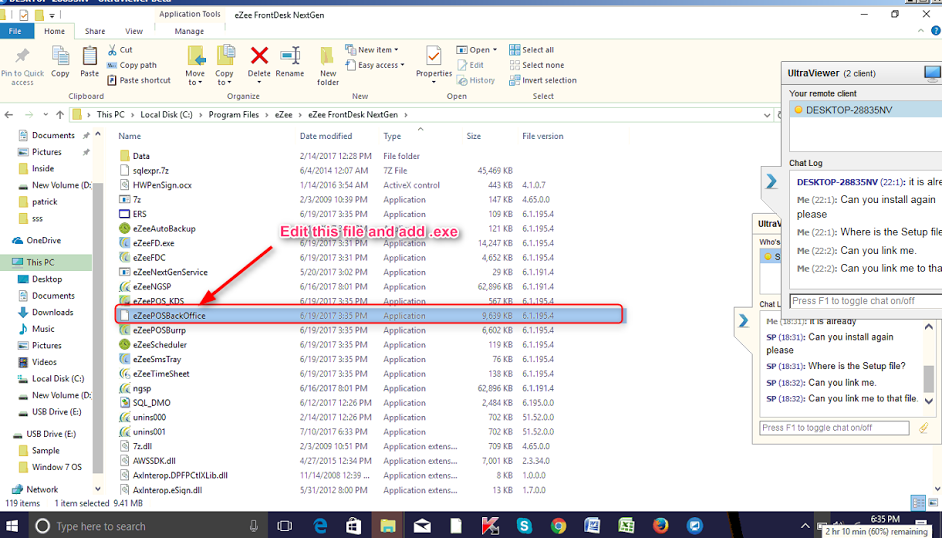Open Microsoft Edge from taskbar

(320, 526)
